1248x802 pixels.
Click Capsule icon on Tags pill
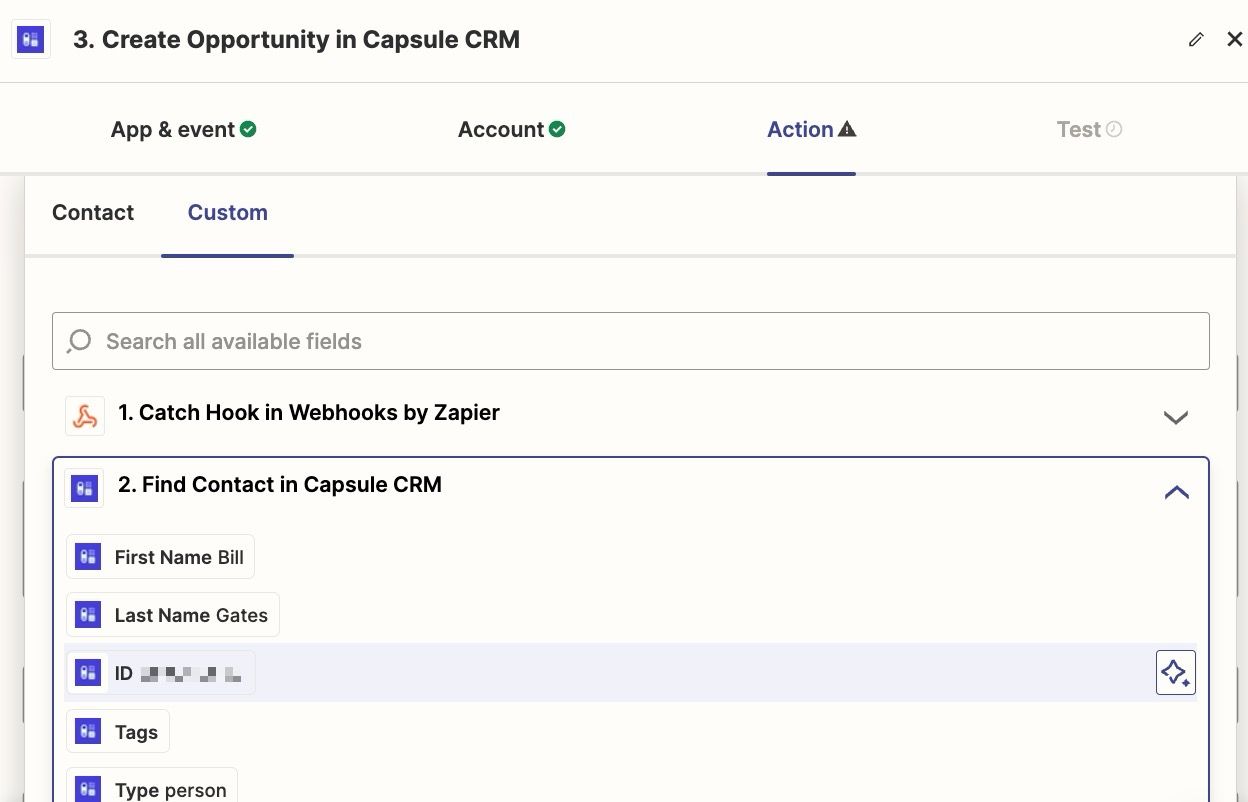tap(88, 732)
